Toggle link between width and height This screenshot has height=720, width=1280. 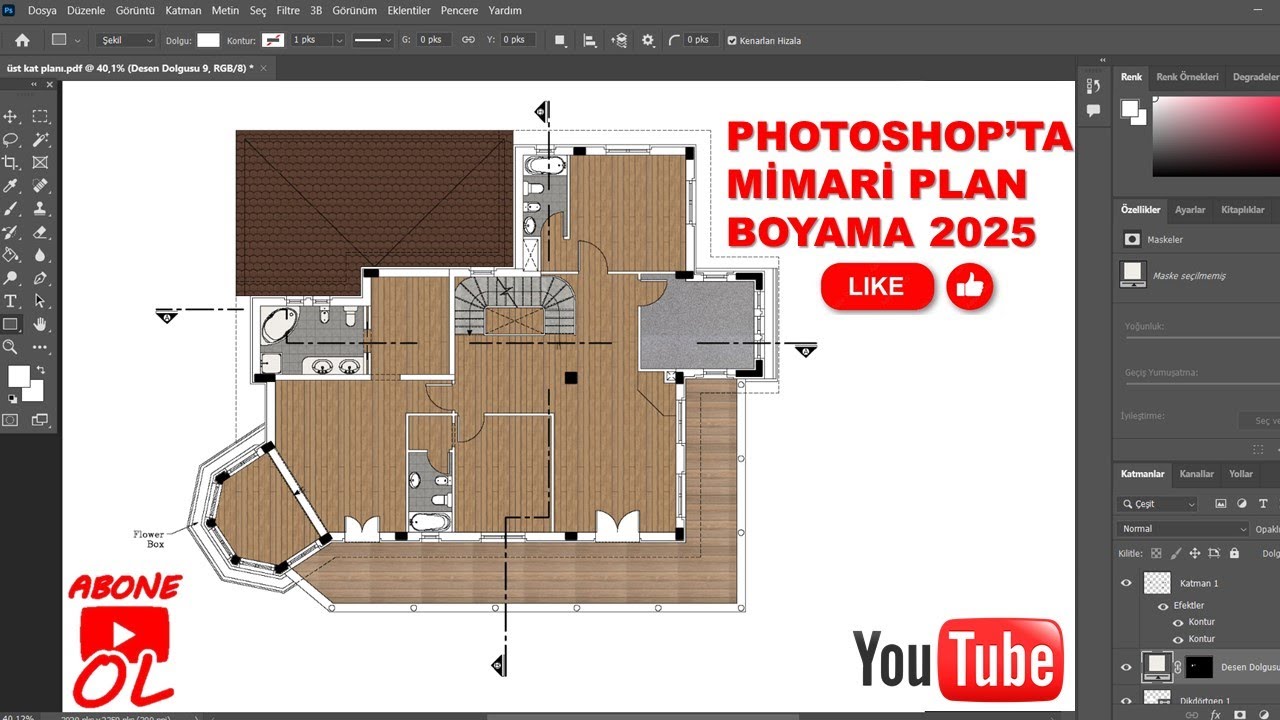468,40
